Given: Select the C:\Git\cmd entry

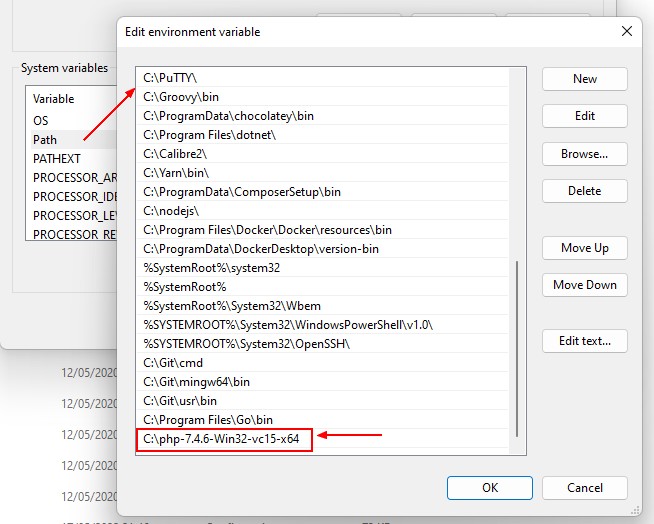Looking at the screenshot, I should [x=173, y=362].
